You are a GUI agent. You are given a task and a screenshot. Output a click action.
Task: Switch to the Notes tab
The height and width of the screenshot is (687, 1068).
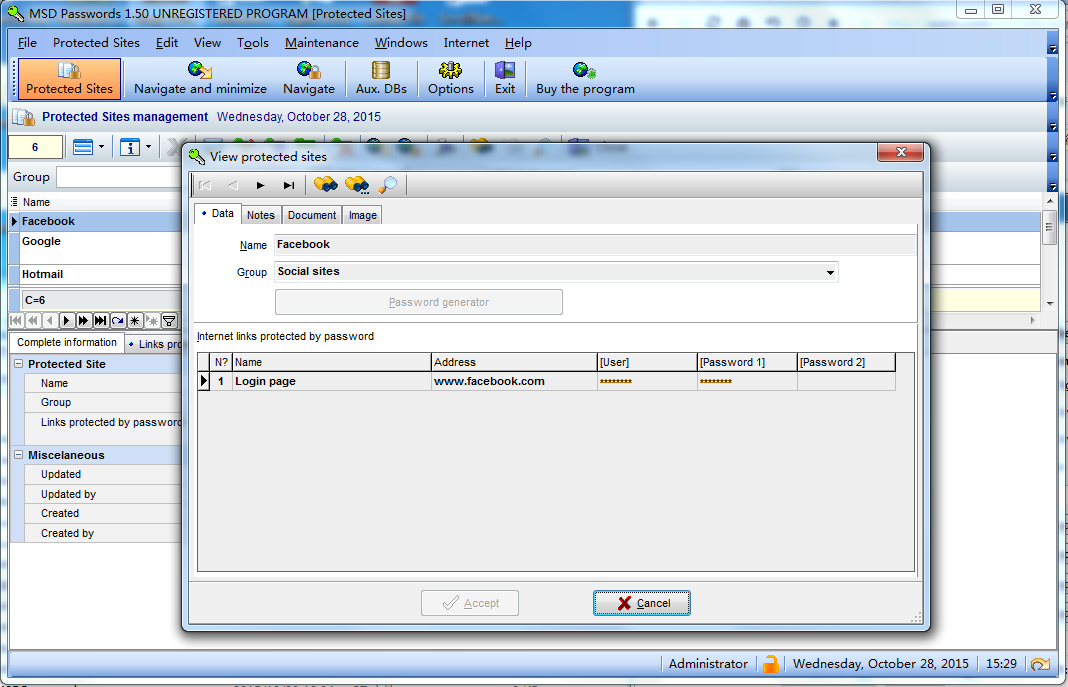point(260,215)
